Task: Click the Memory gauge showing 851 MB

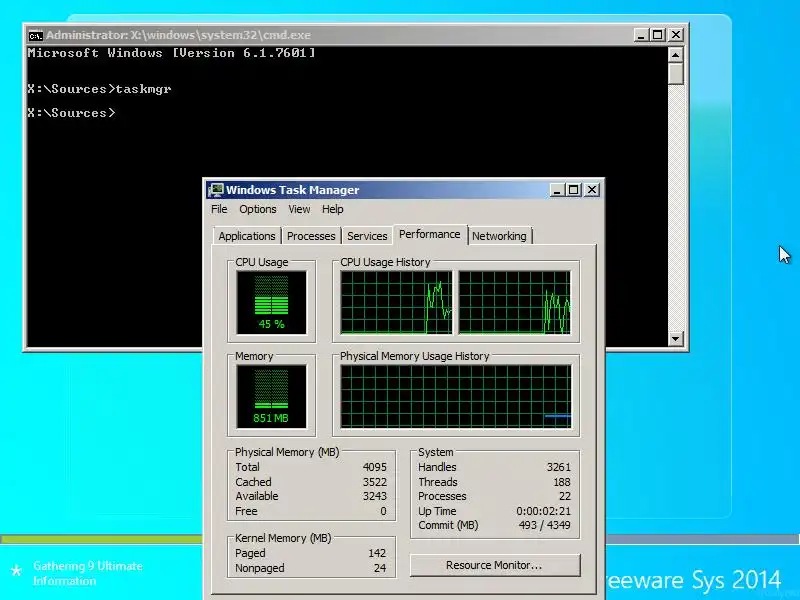Action: coord(271,396)
